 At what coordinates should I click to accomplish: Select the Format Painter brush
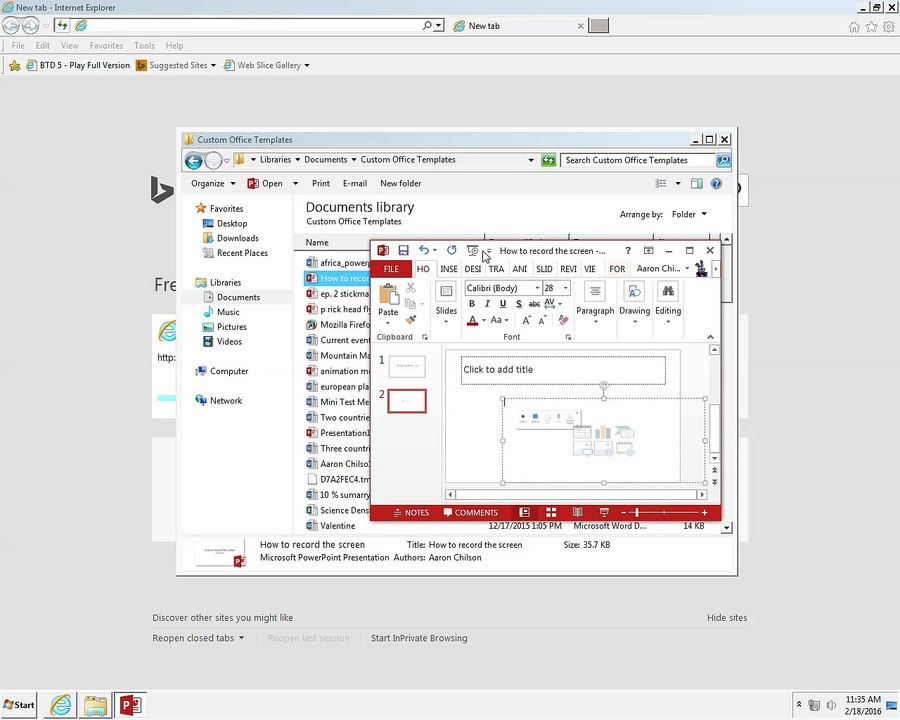click(x=410, y=320)
